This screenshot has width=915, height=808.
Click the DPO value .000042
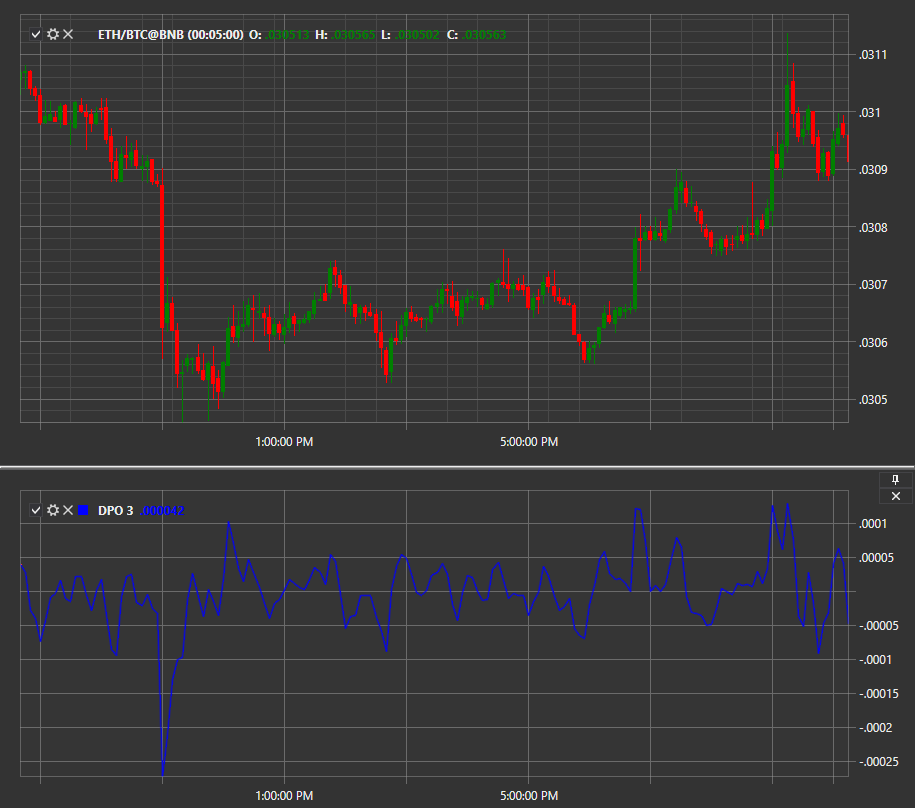[162, 510]
